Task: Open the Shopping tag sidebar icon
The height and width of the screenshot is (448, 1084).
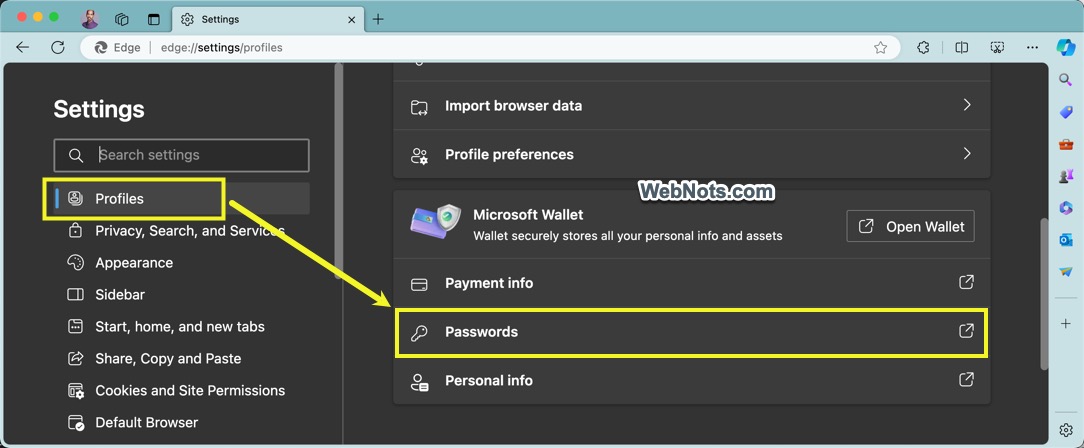Action: 1066,112
